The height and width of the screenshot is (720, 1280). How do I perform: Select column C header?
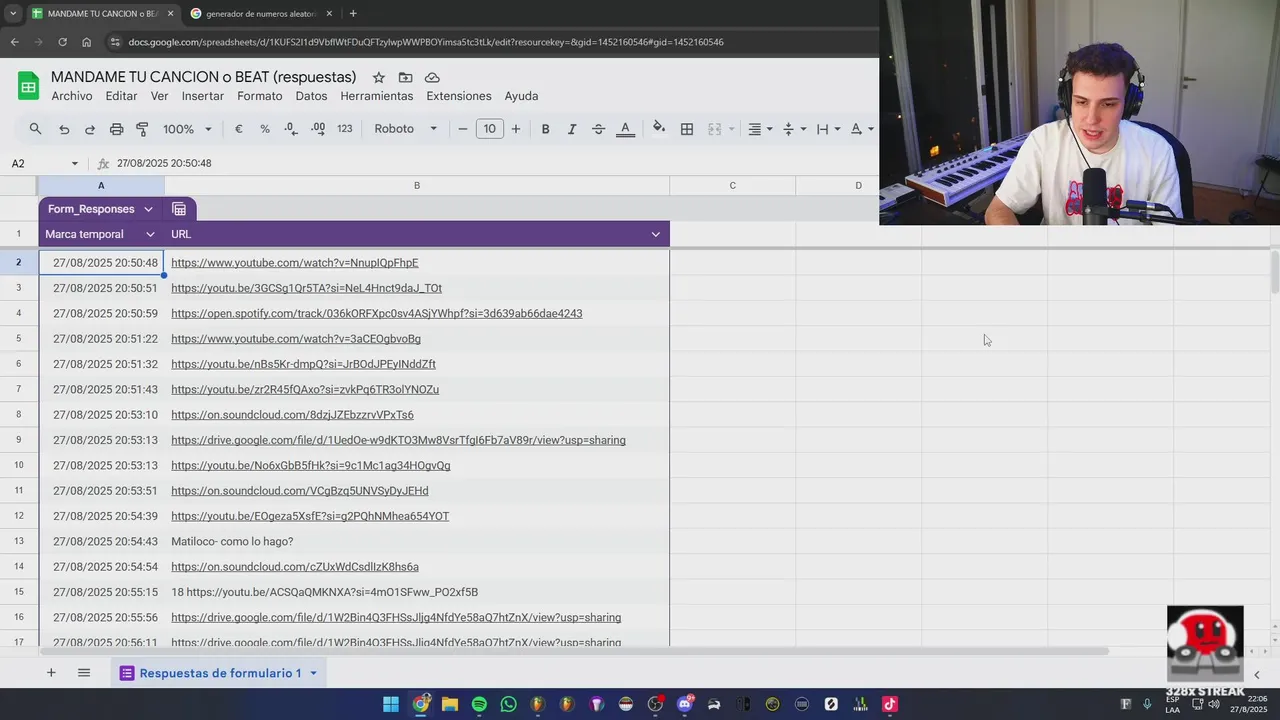(x=732, y=185)
